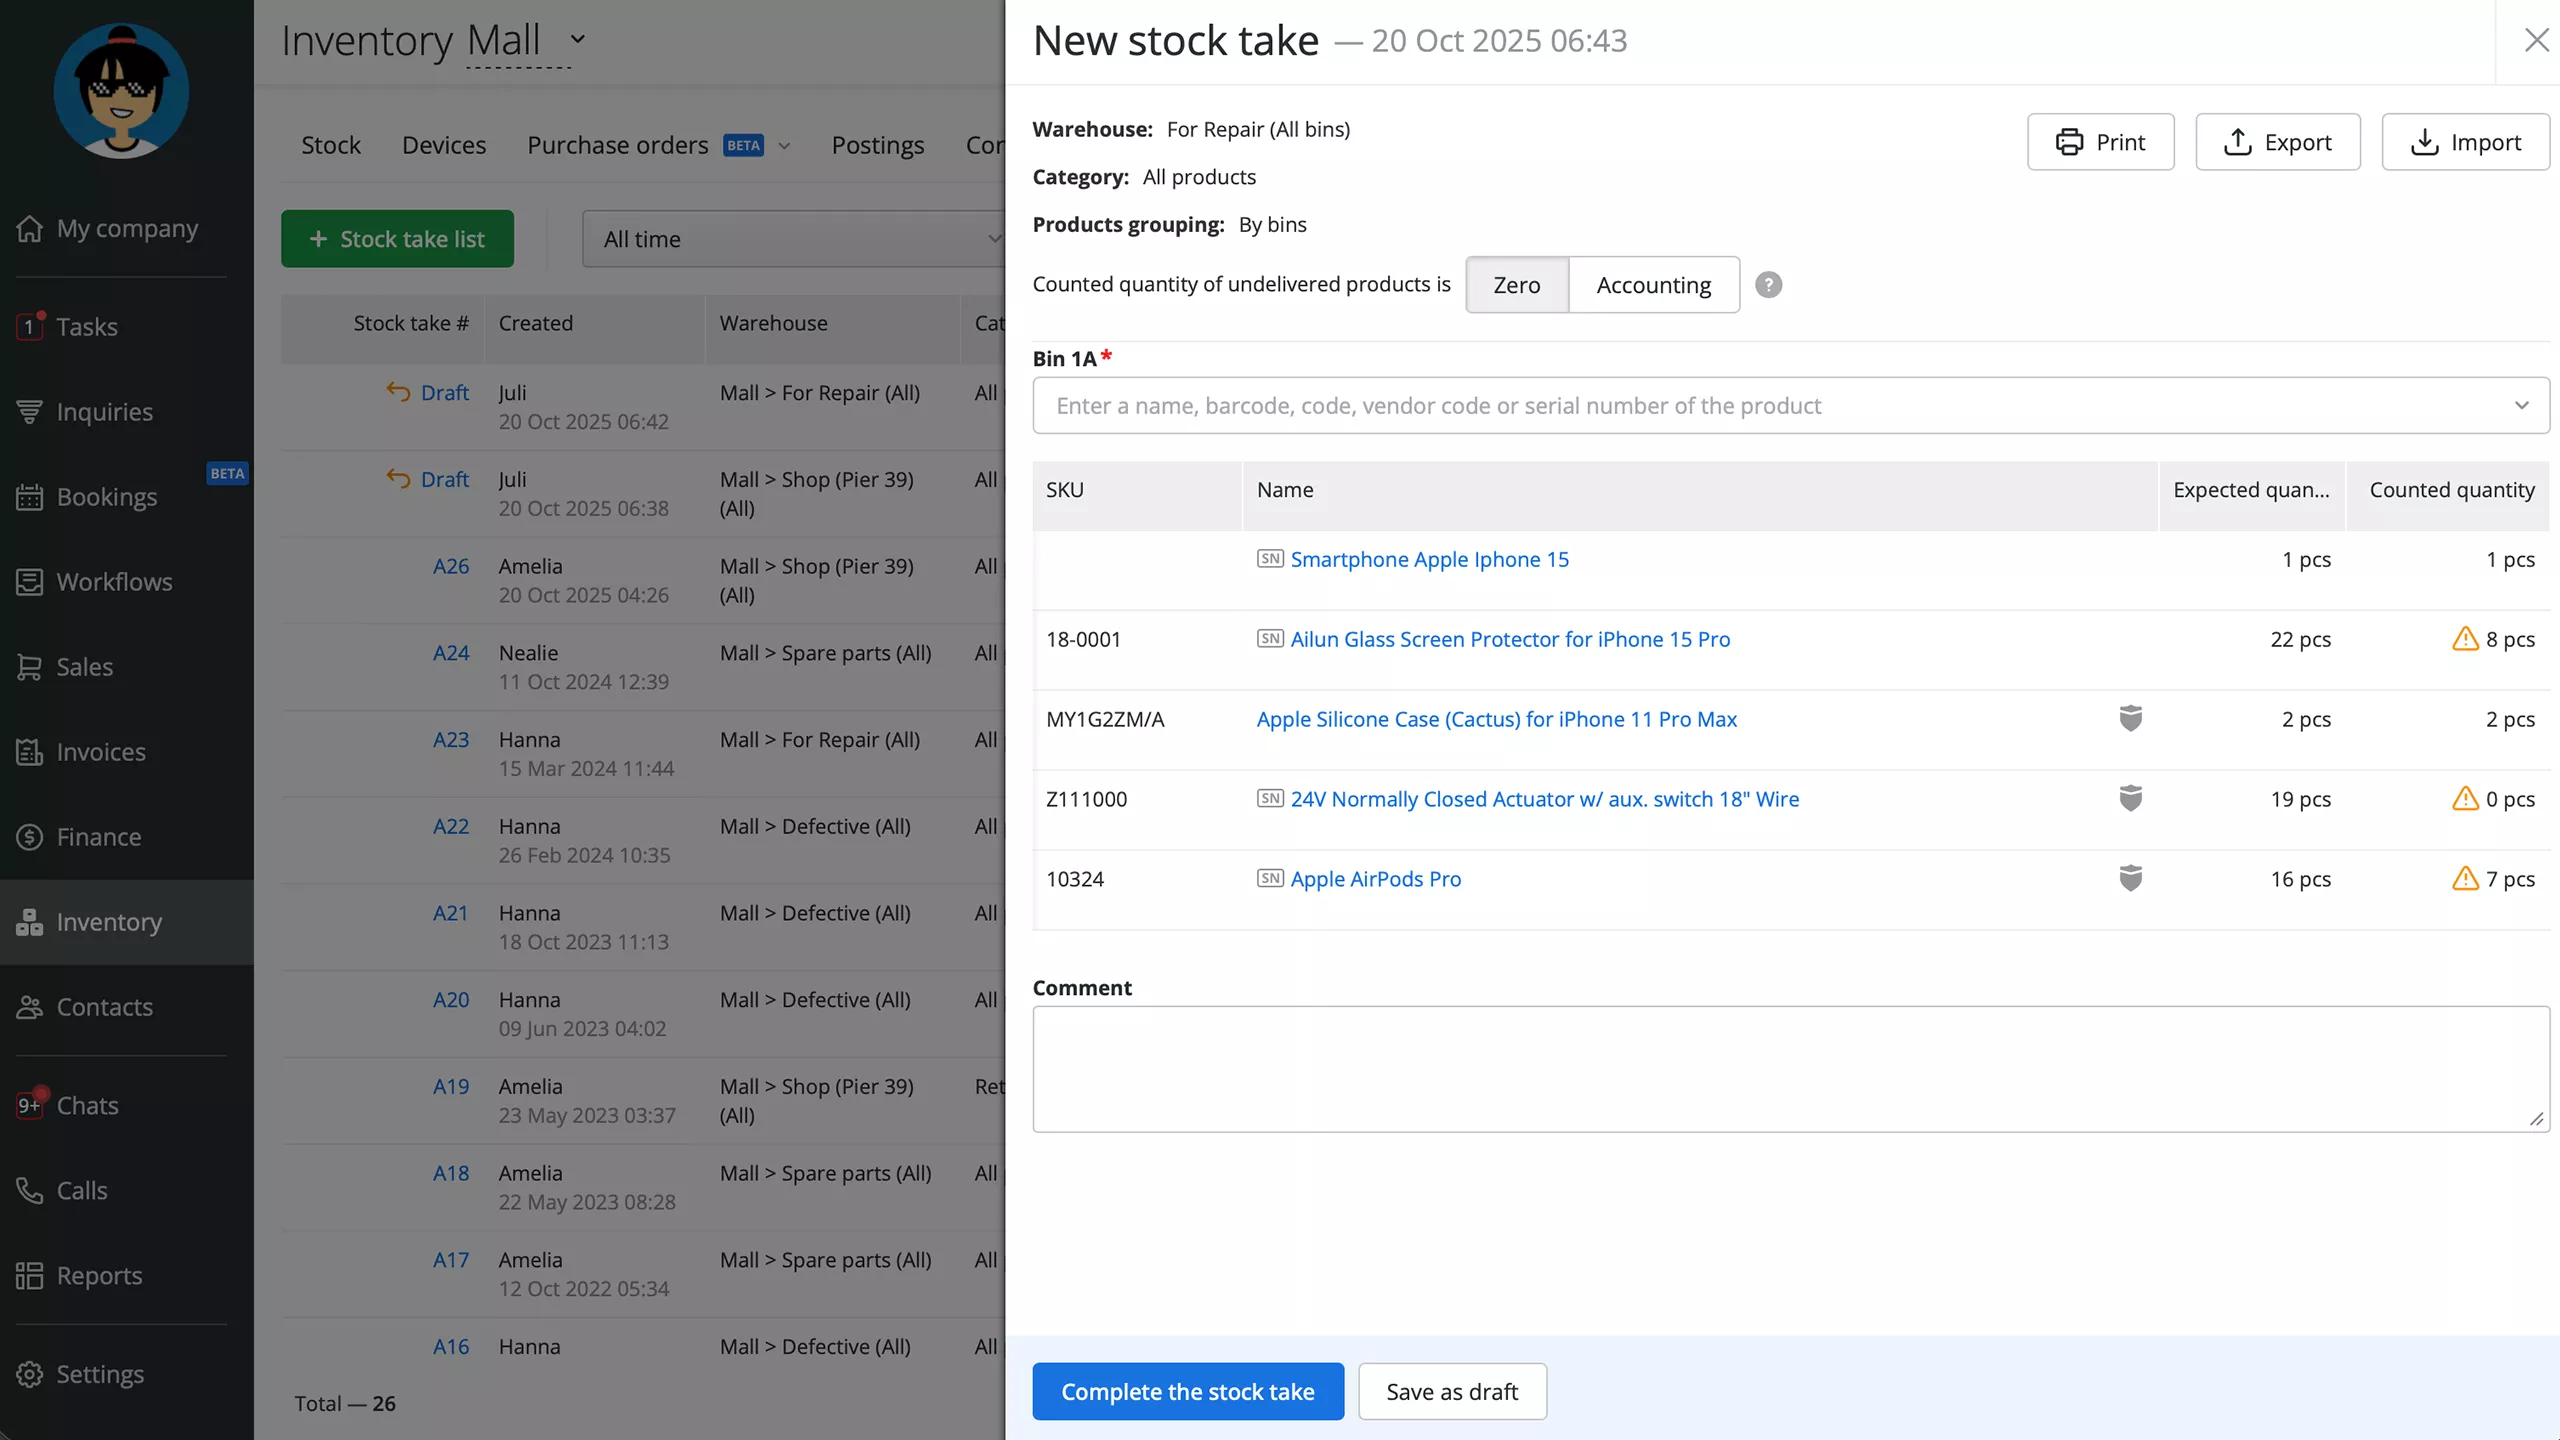This screenshot has height=1440, width=2560.
Task: Switch to the Devices tab
Action: [443, 145]
